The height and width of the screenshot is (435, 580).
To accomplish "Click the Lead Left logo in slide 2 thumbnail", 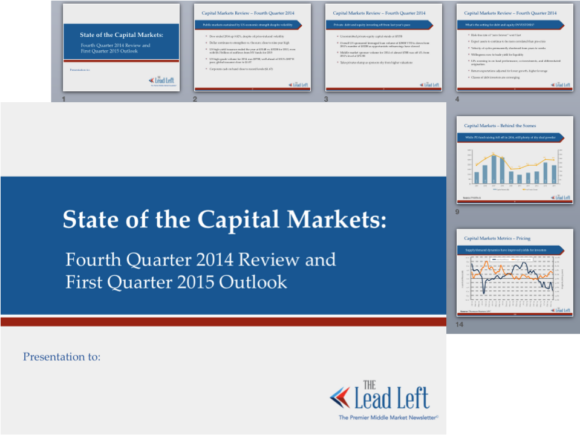I will coord(298,85).
